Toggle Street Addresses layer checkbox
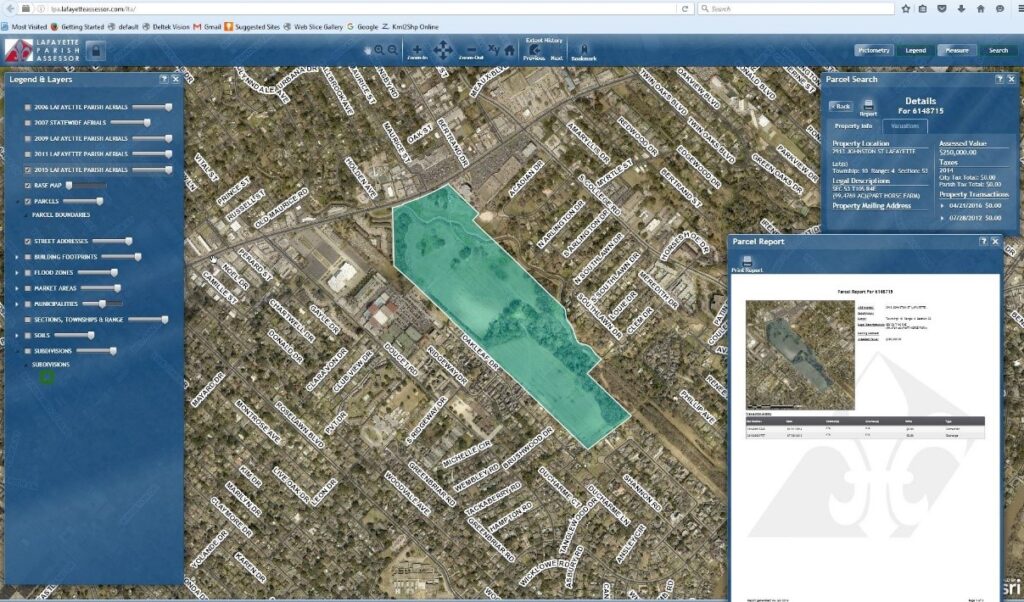This screenshot has height=602, width=1024. (x=27, y=241)
